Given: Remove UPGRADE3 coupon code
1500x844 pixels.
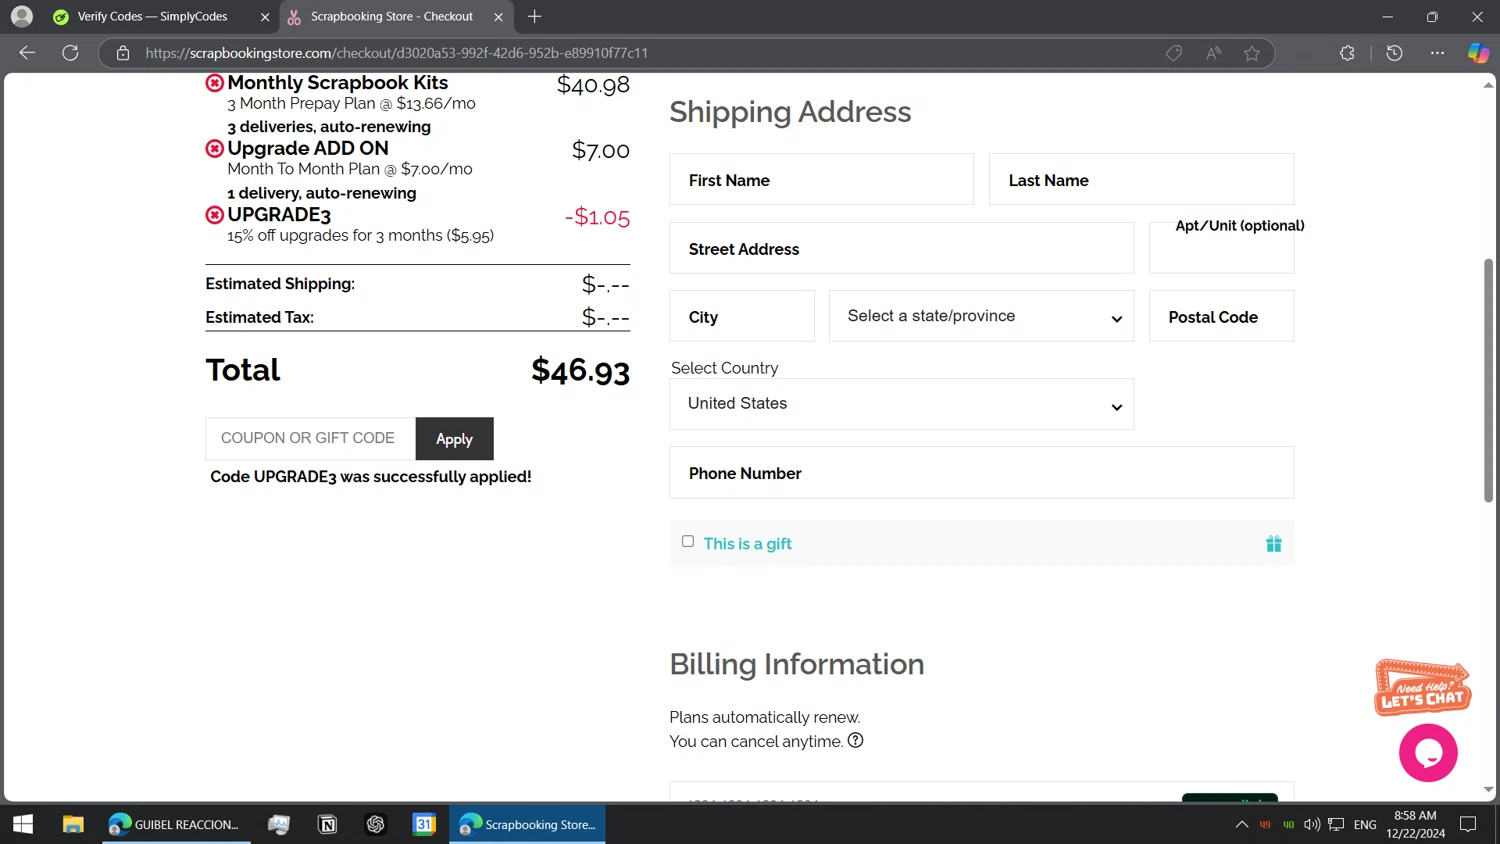Looking at the screenshot, I should coord(214,215).
